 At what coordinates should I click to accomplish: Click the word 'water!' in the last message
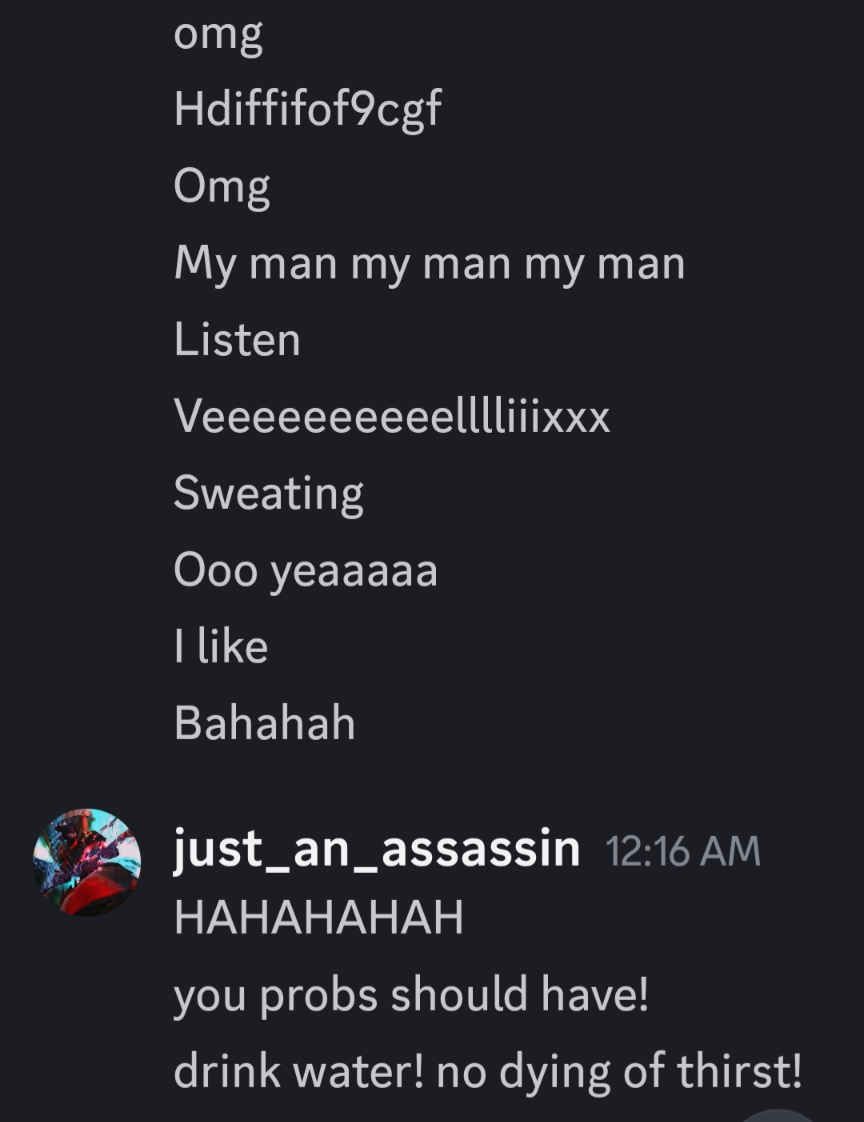pyautogui.click(x=359, y=1070)
